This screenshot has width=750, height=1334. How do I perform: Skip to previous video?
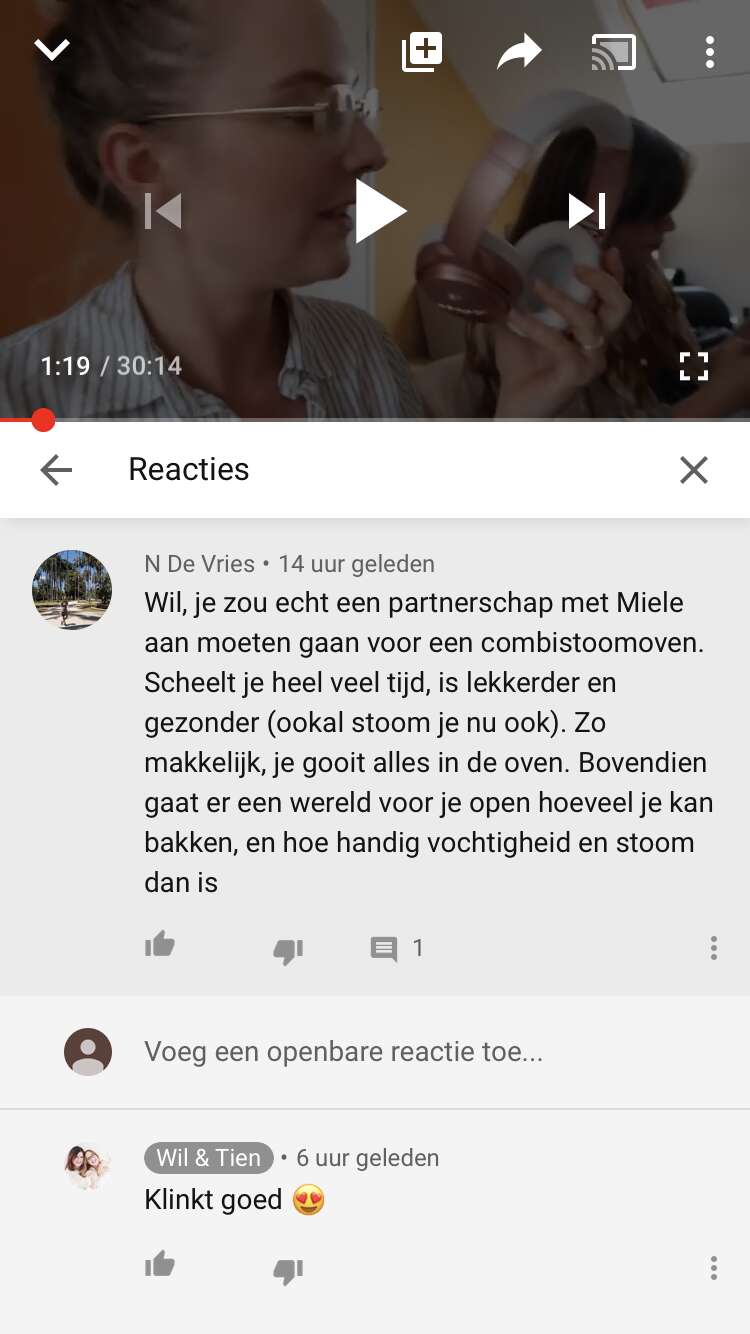click(x=163, y=211)
